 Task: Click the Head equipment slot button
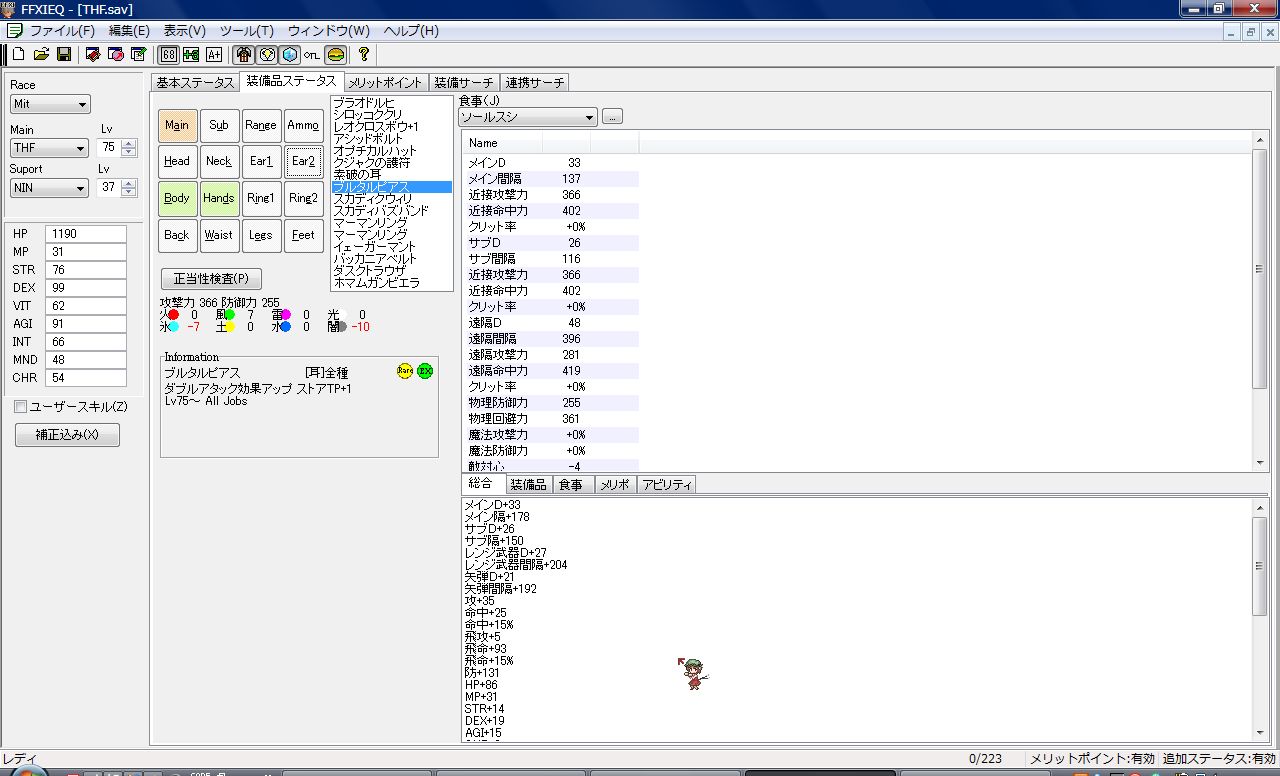[177, 161]
